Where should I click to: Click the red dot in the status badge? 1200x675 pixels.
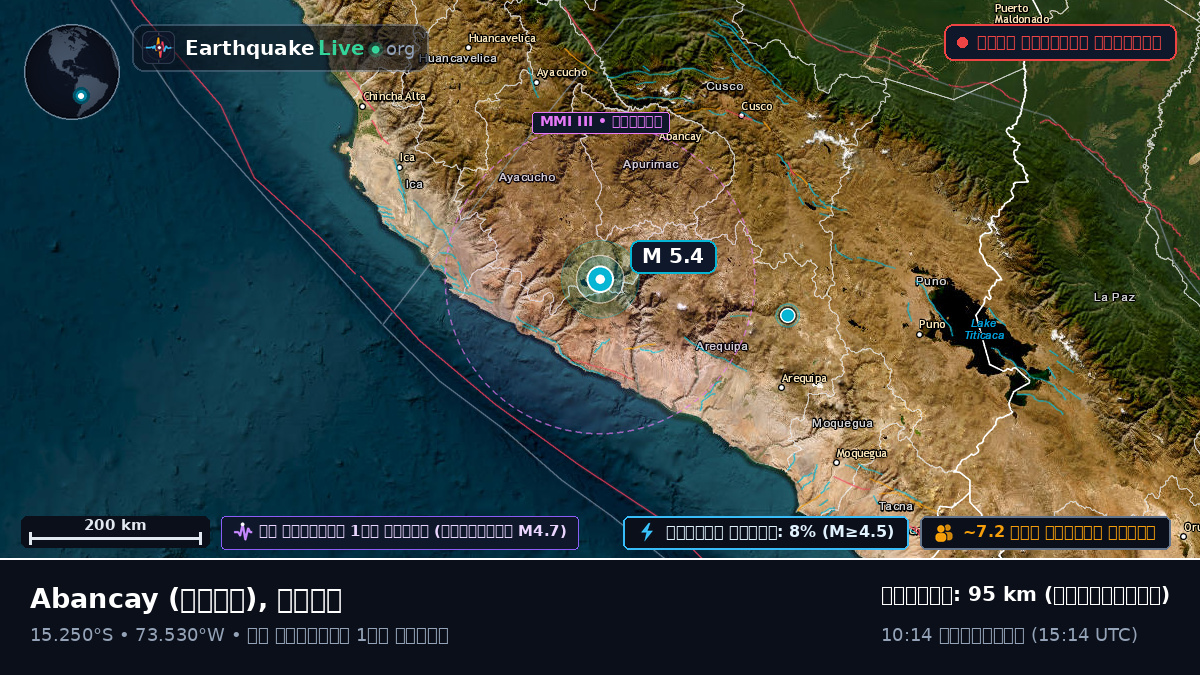click(x=962, y=43)
